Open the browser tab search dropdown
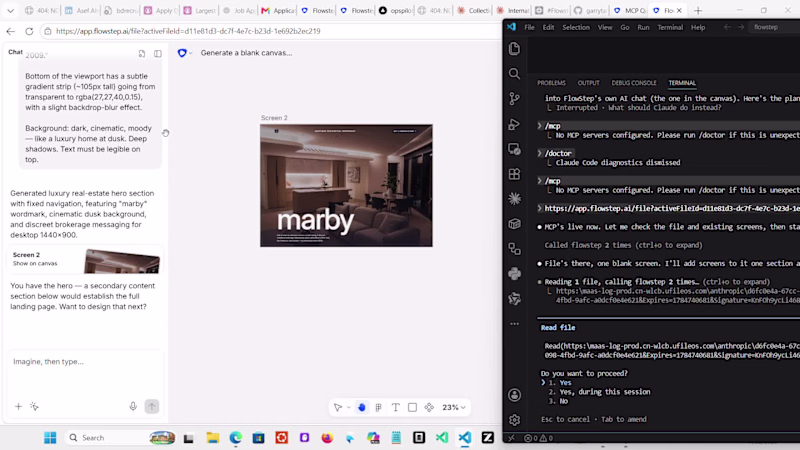The image size is (800, 450). click(10, 10)
